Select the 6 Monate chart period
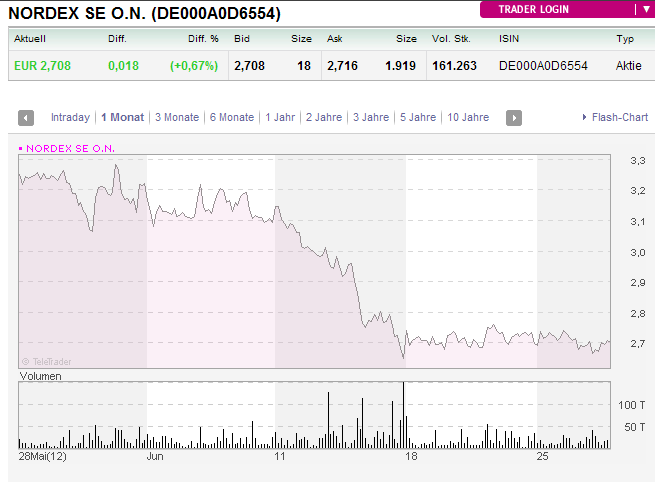 tap(232, 118)
